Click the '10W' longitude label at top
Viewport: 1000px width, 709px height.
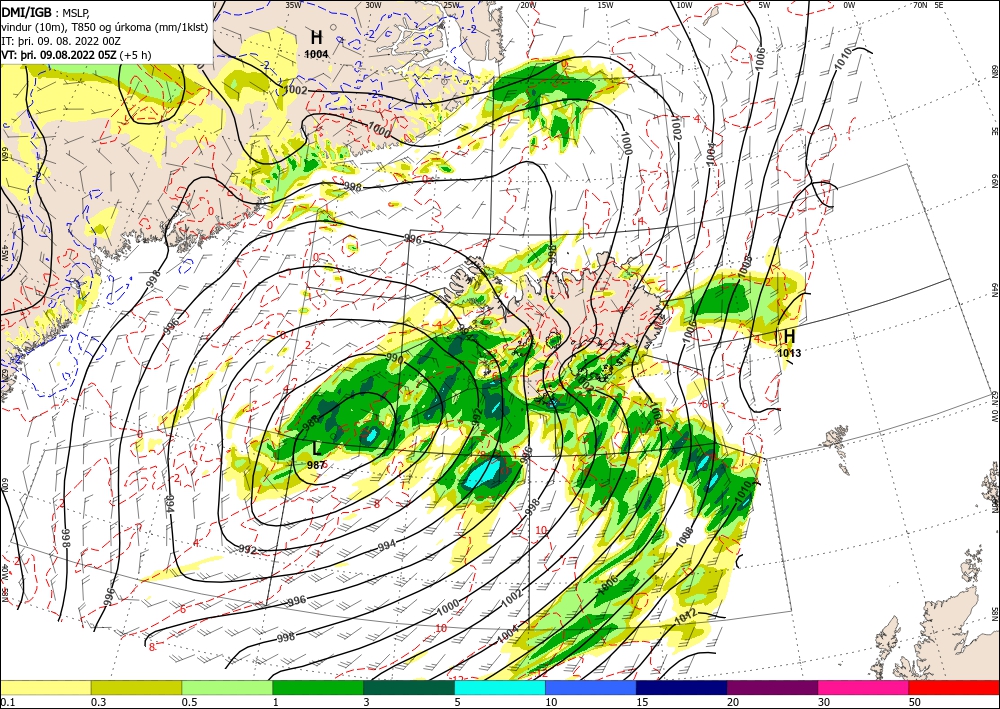[684, 5]
